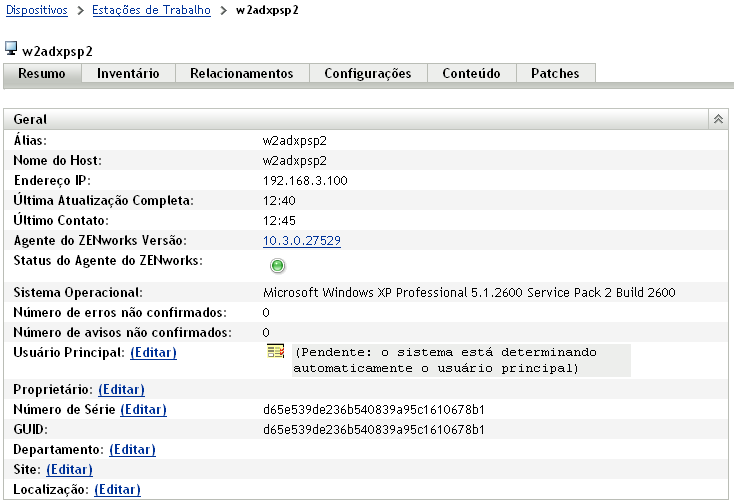The width and height of the screenshot is (734, 502).
Task: Edit the Usuário Principal field
Action: tap(154, 353)
